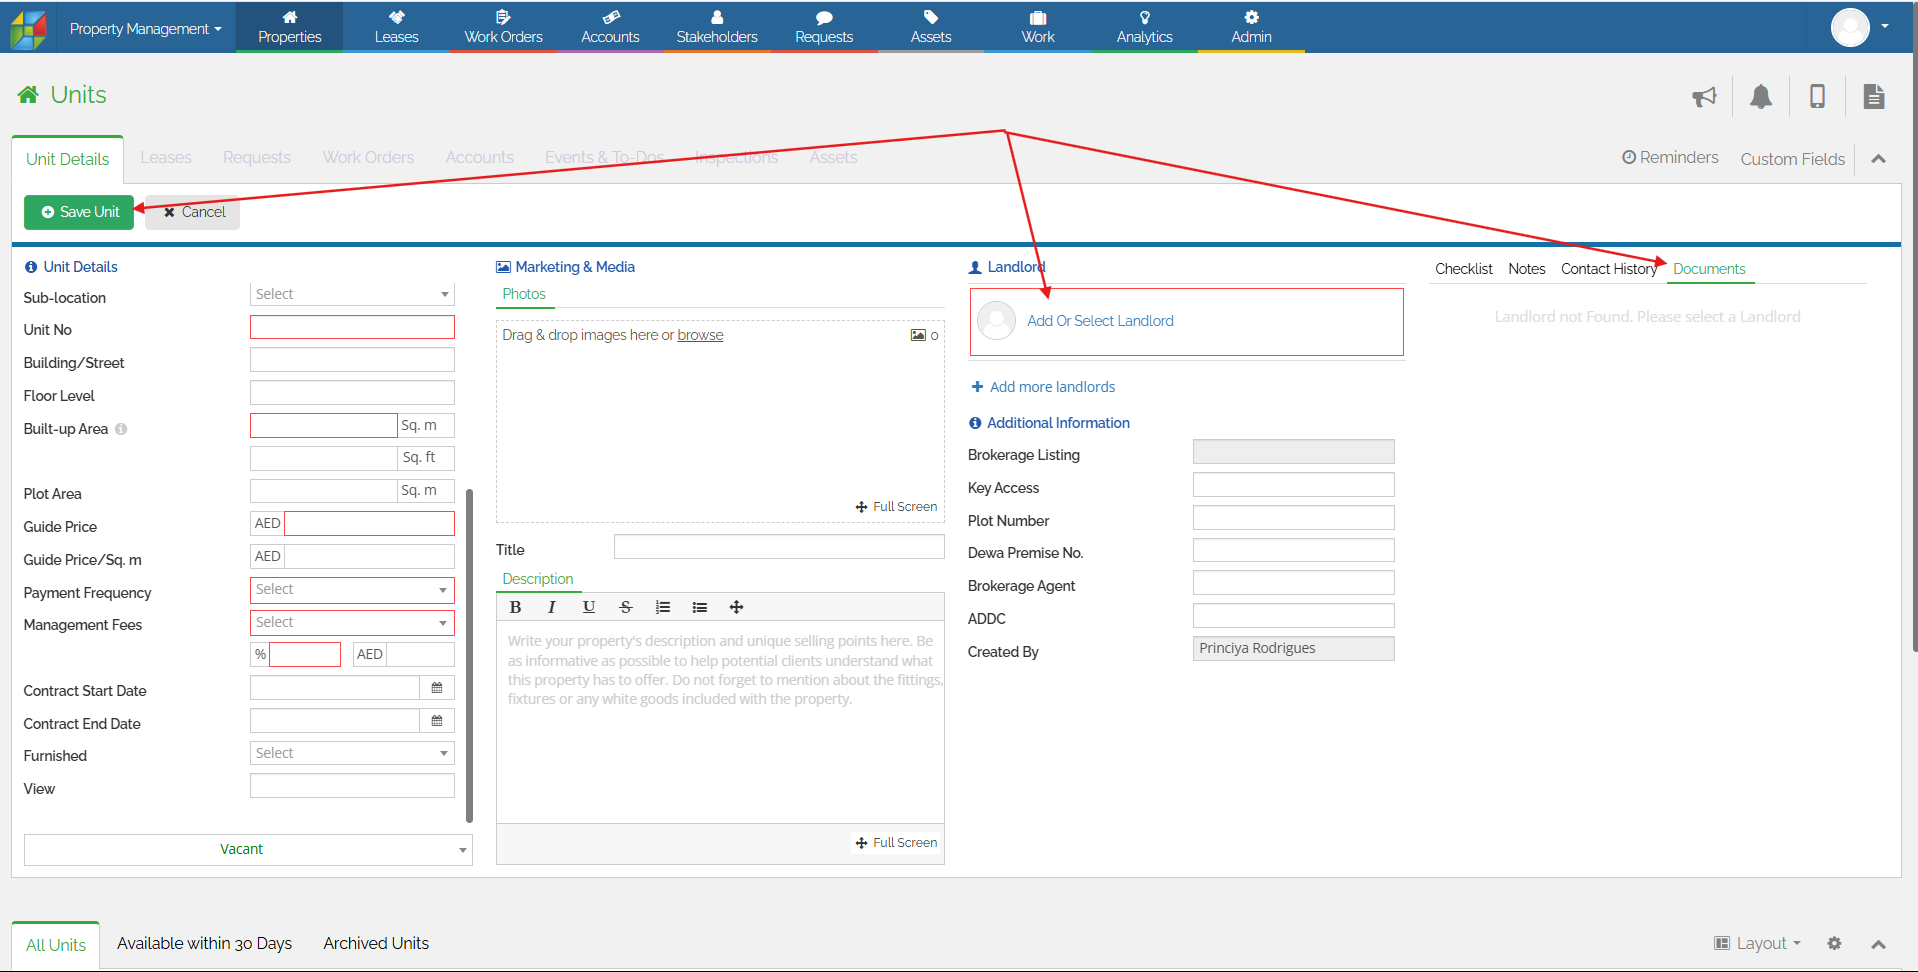The height and width of the screenshot is (972, 1918).
Task: Go to Work Orders in navigation
Action: click(x=503, y=27)
